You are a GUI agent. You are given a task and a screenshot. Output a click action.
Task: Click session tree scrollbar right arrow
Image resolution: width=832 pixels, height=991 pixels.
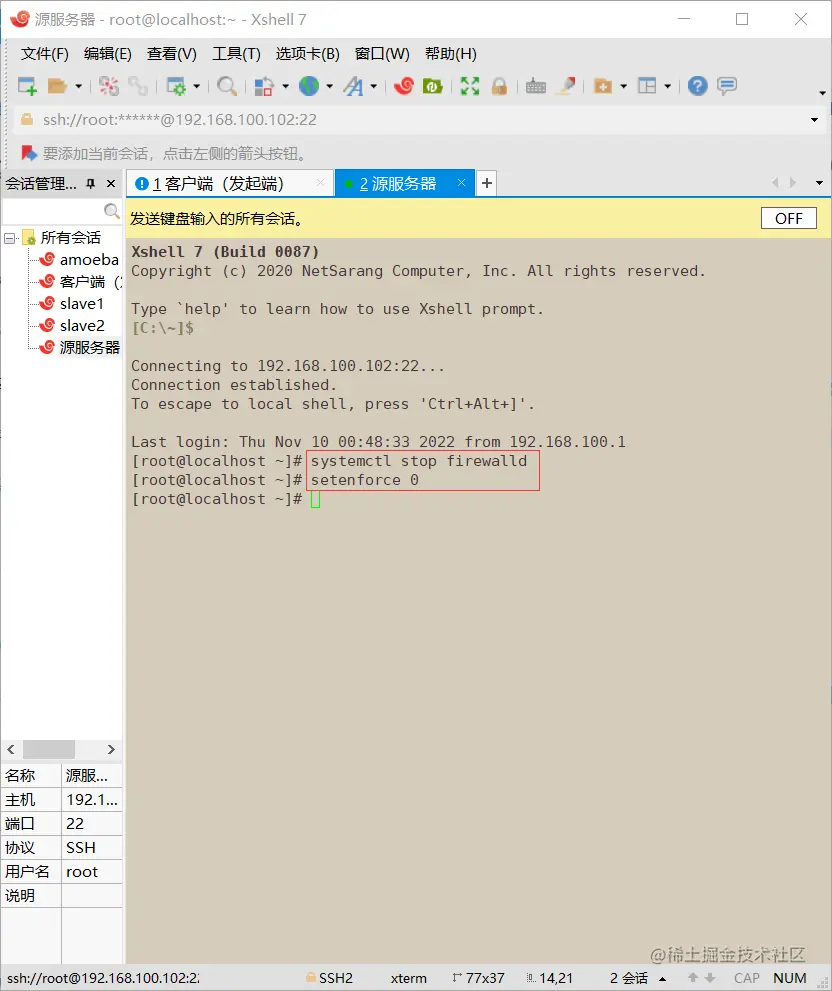coord(111,750)
